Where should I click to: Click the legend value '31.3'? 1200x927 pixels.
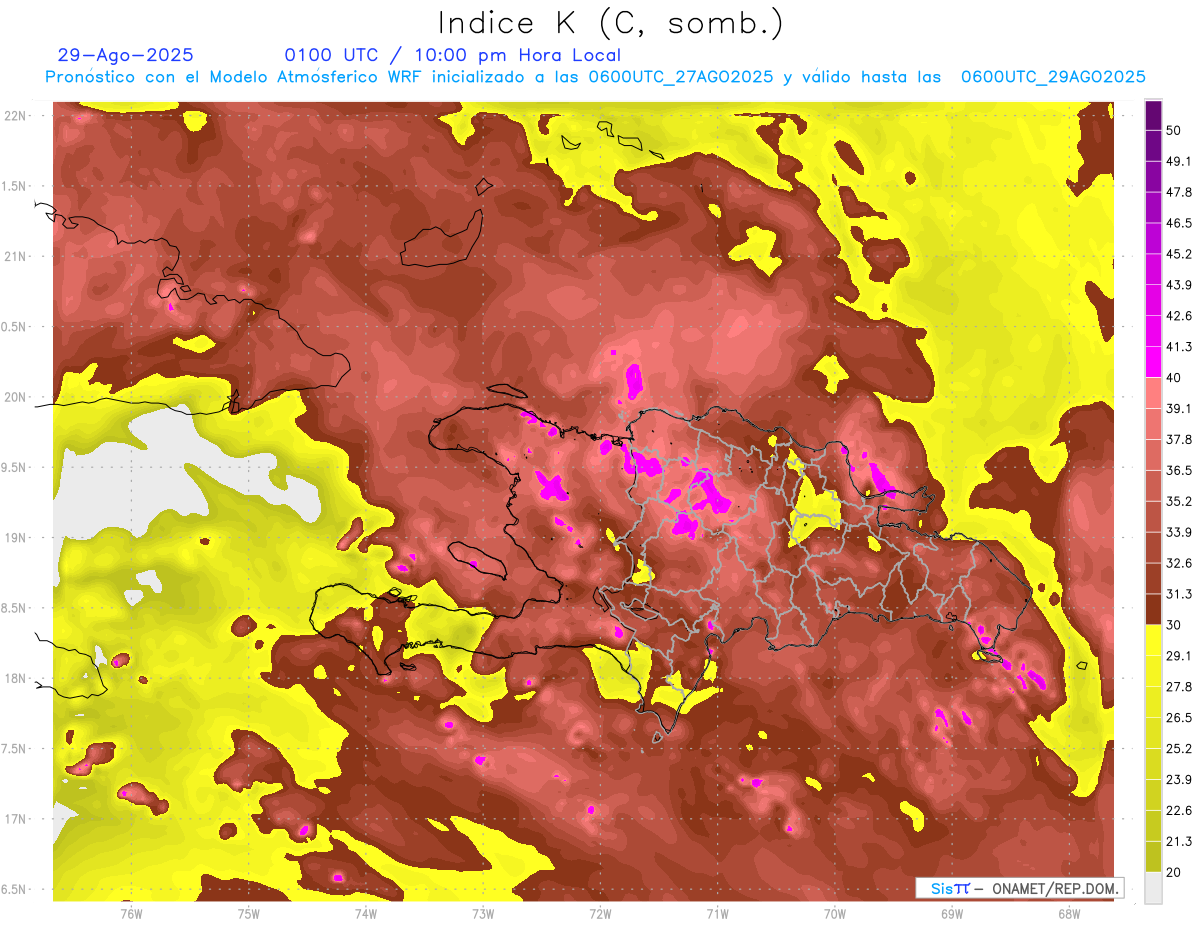tap(1178, 594)
